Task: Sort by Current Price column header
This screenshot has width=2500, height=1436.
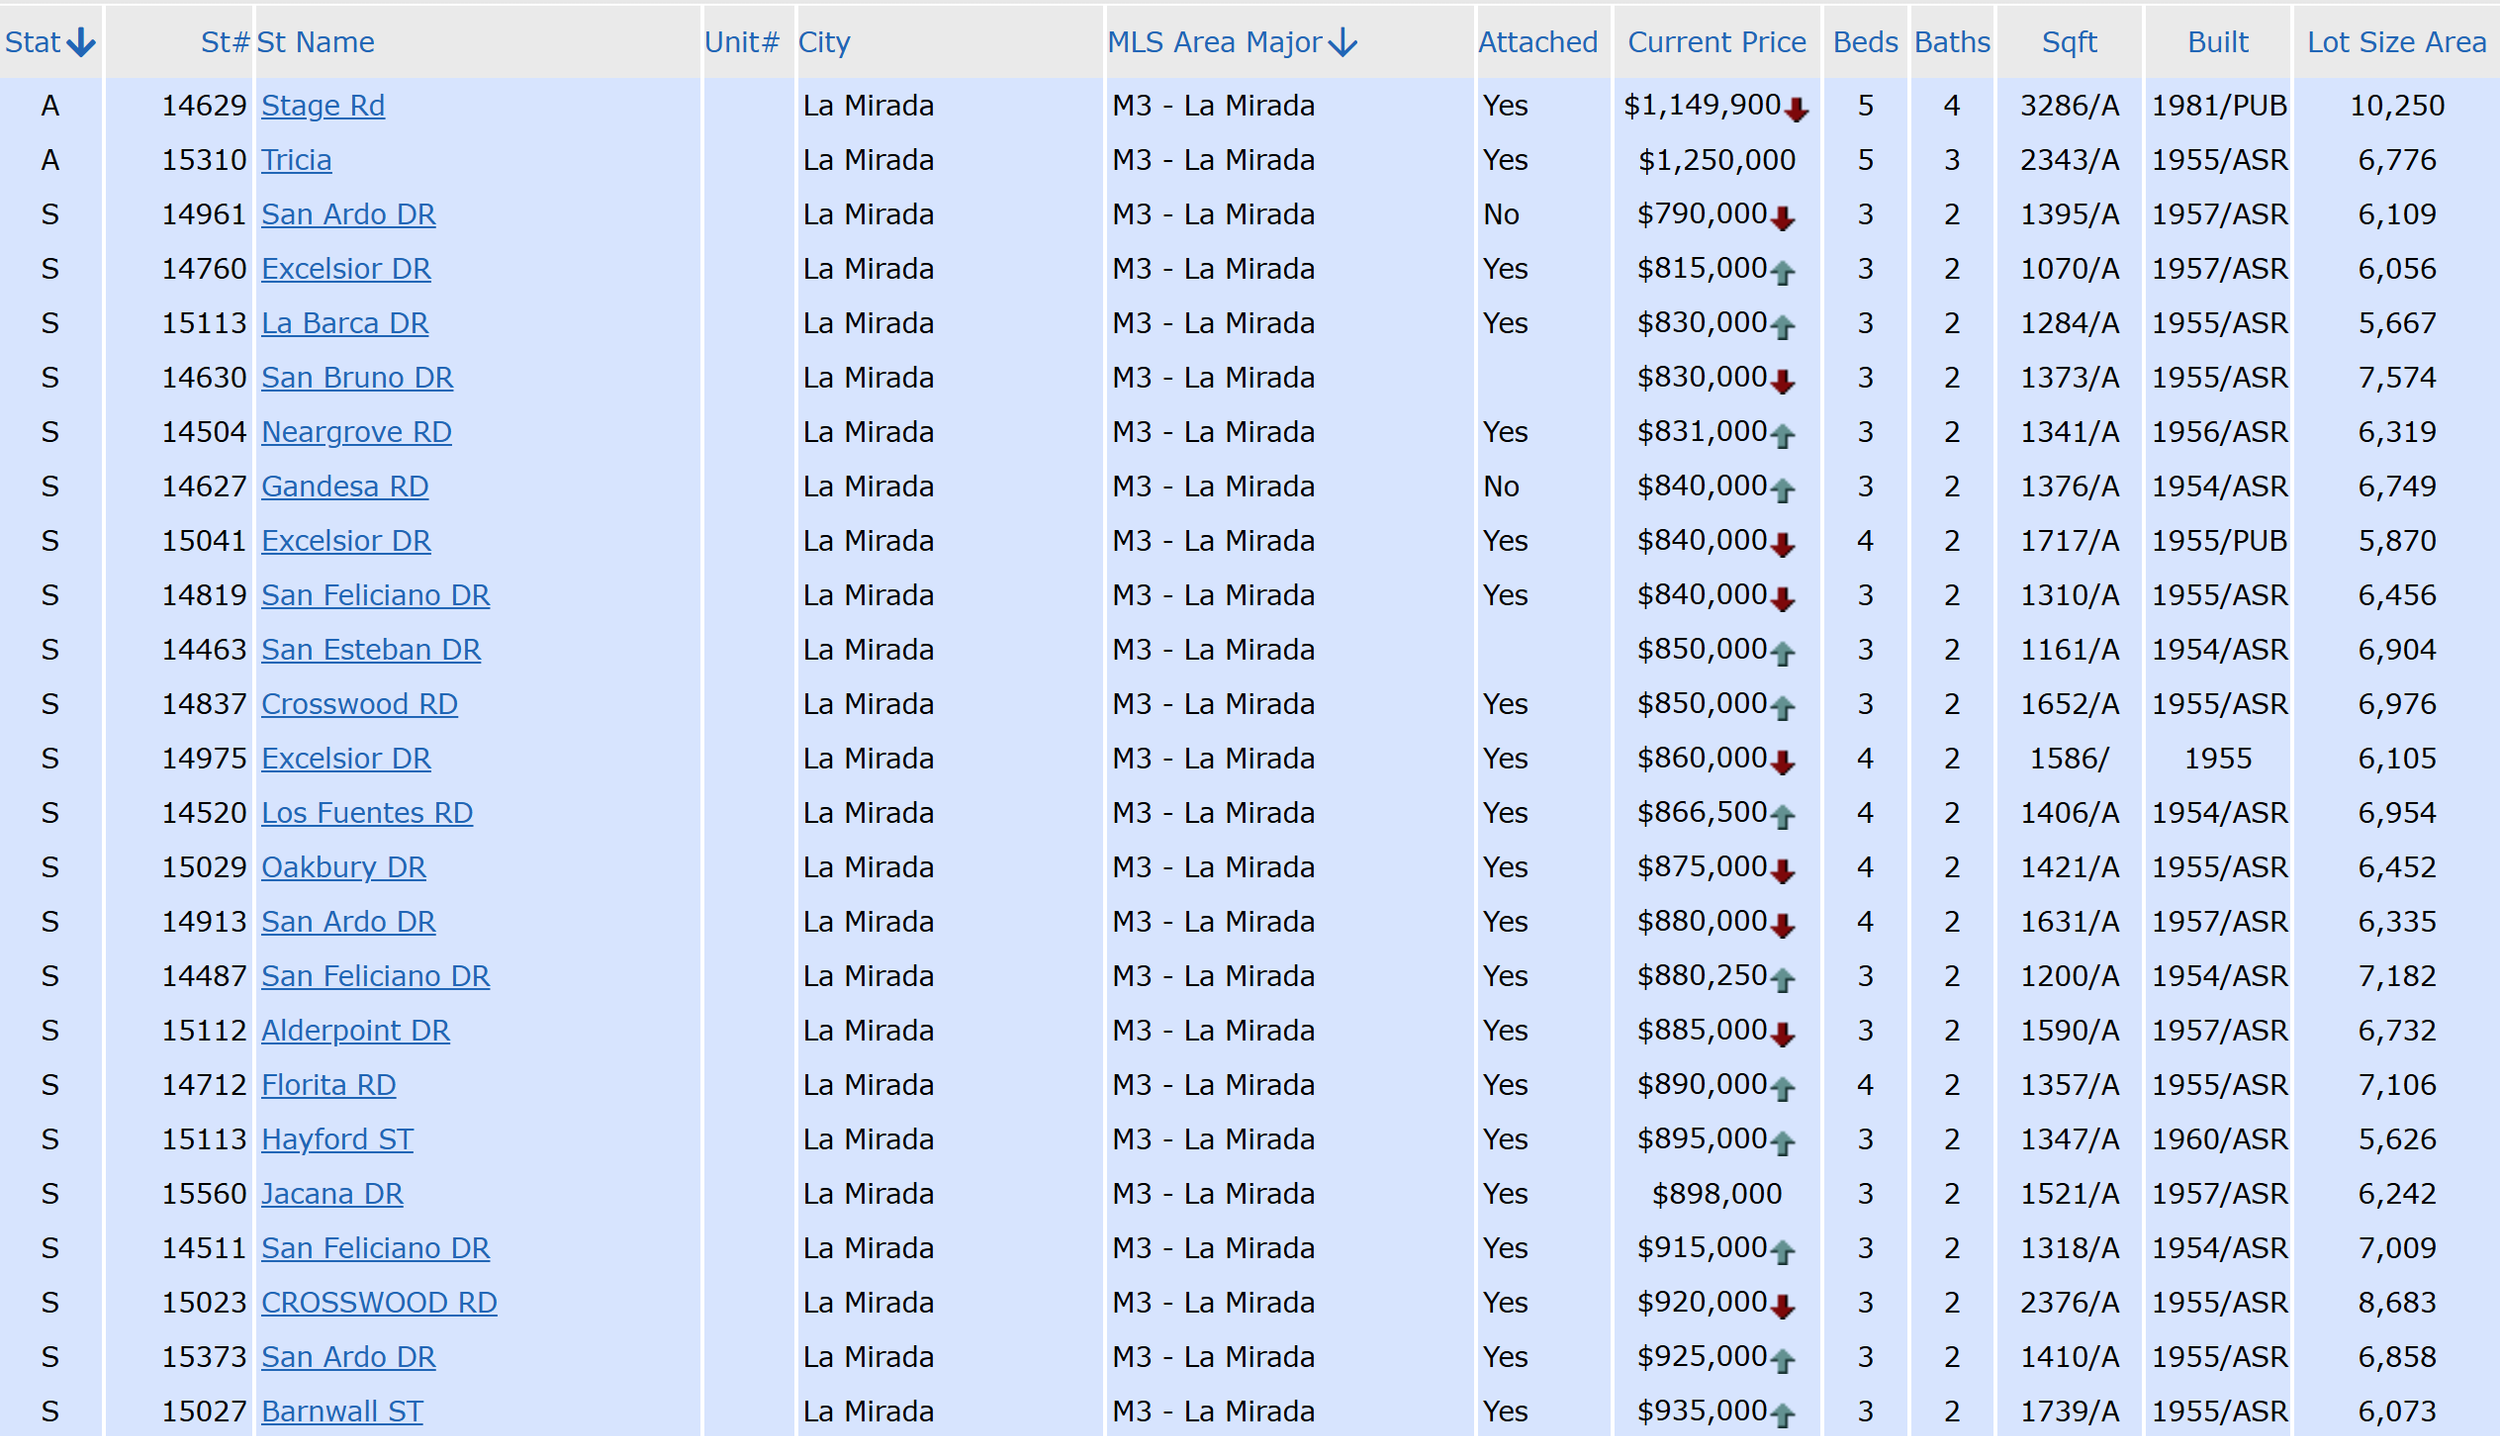Action: pyautogui.click(x=1716, y=42)
